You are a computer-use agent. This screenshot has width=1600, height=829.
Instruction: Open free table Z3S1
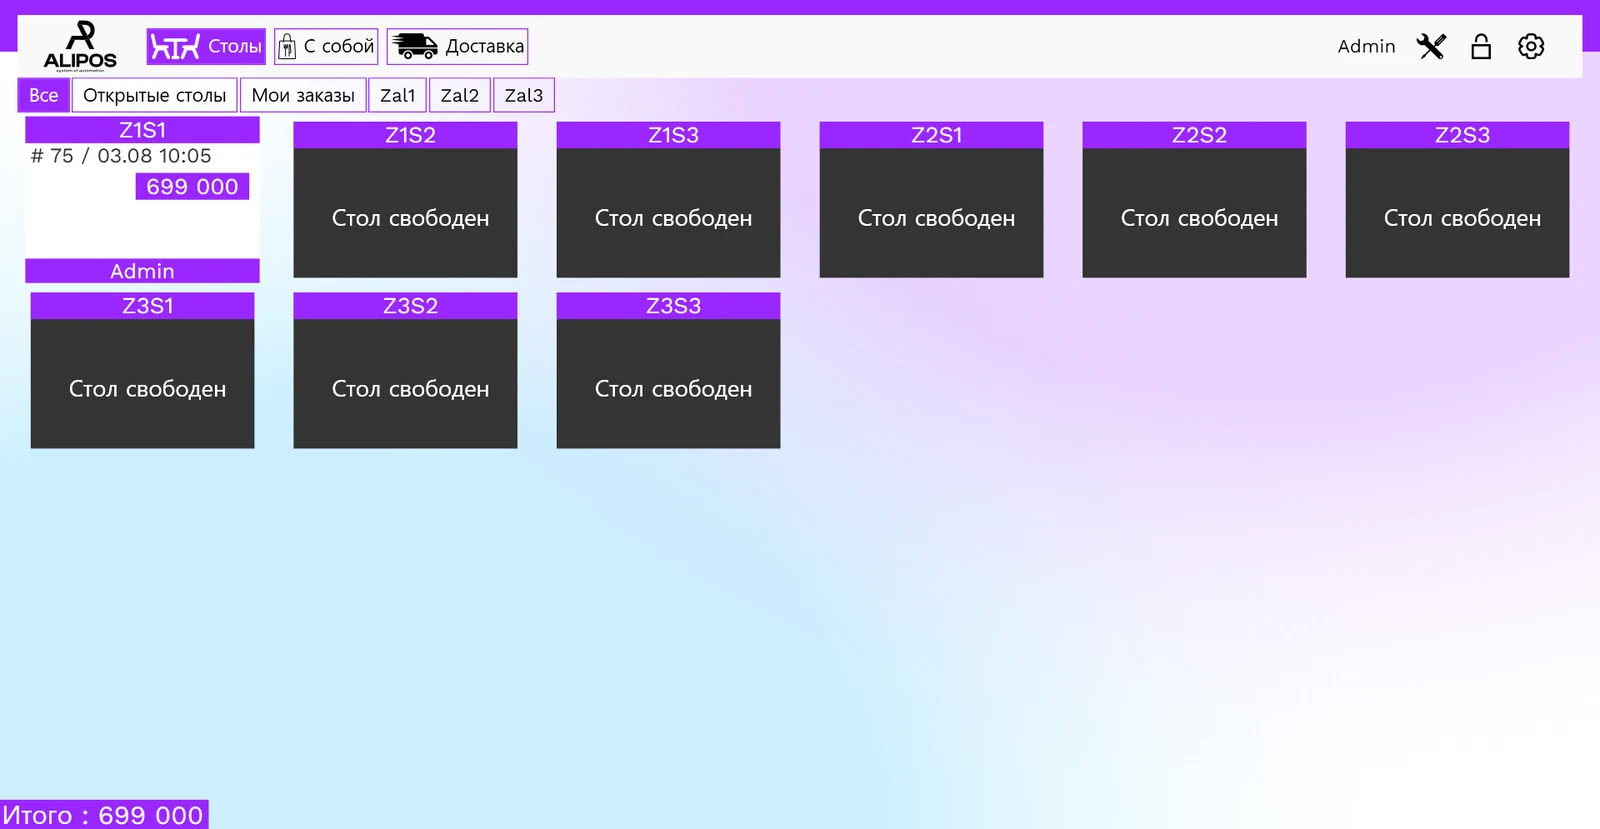(142, 370)
